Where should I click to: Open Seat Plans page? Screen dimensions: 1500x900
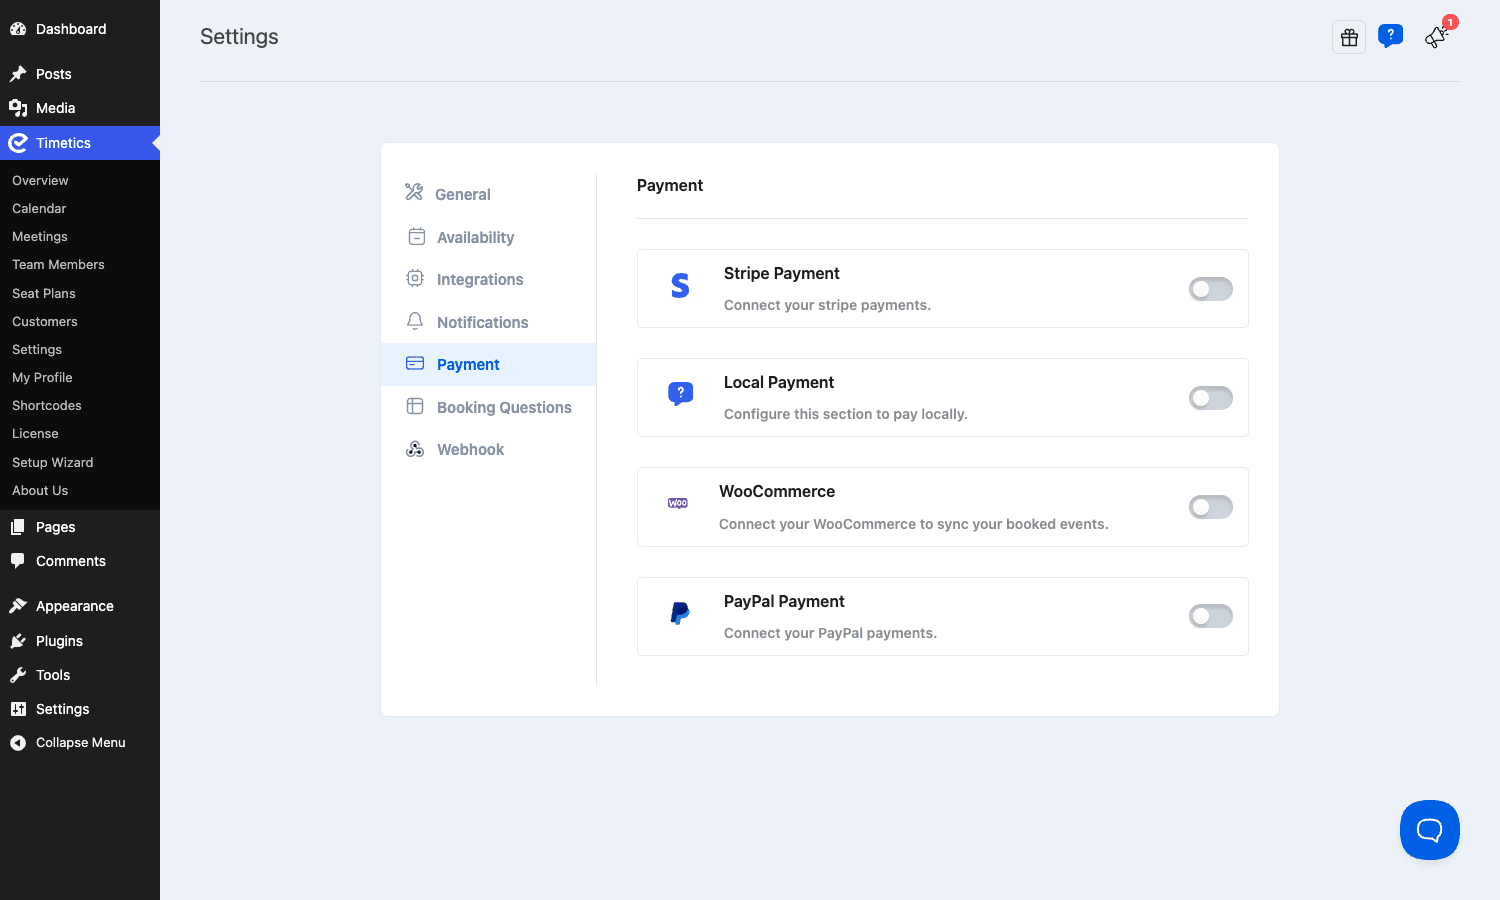pos(44,293)
